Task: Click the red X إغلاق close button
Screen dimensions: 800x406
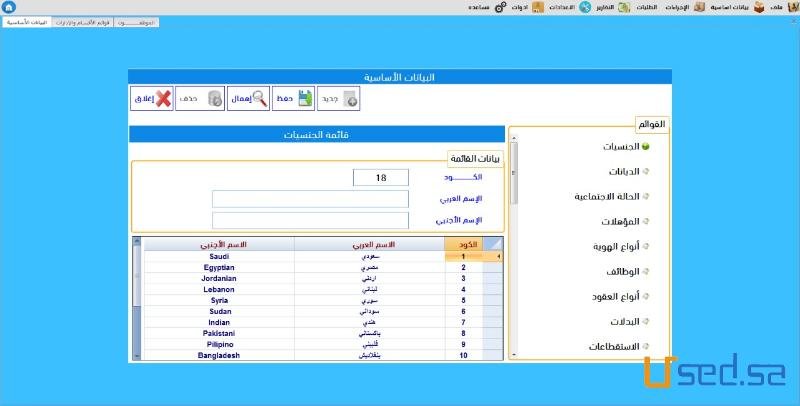Action: [x=152, y=98]
